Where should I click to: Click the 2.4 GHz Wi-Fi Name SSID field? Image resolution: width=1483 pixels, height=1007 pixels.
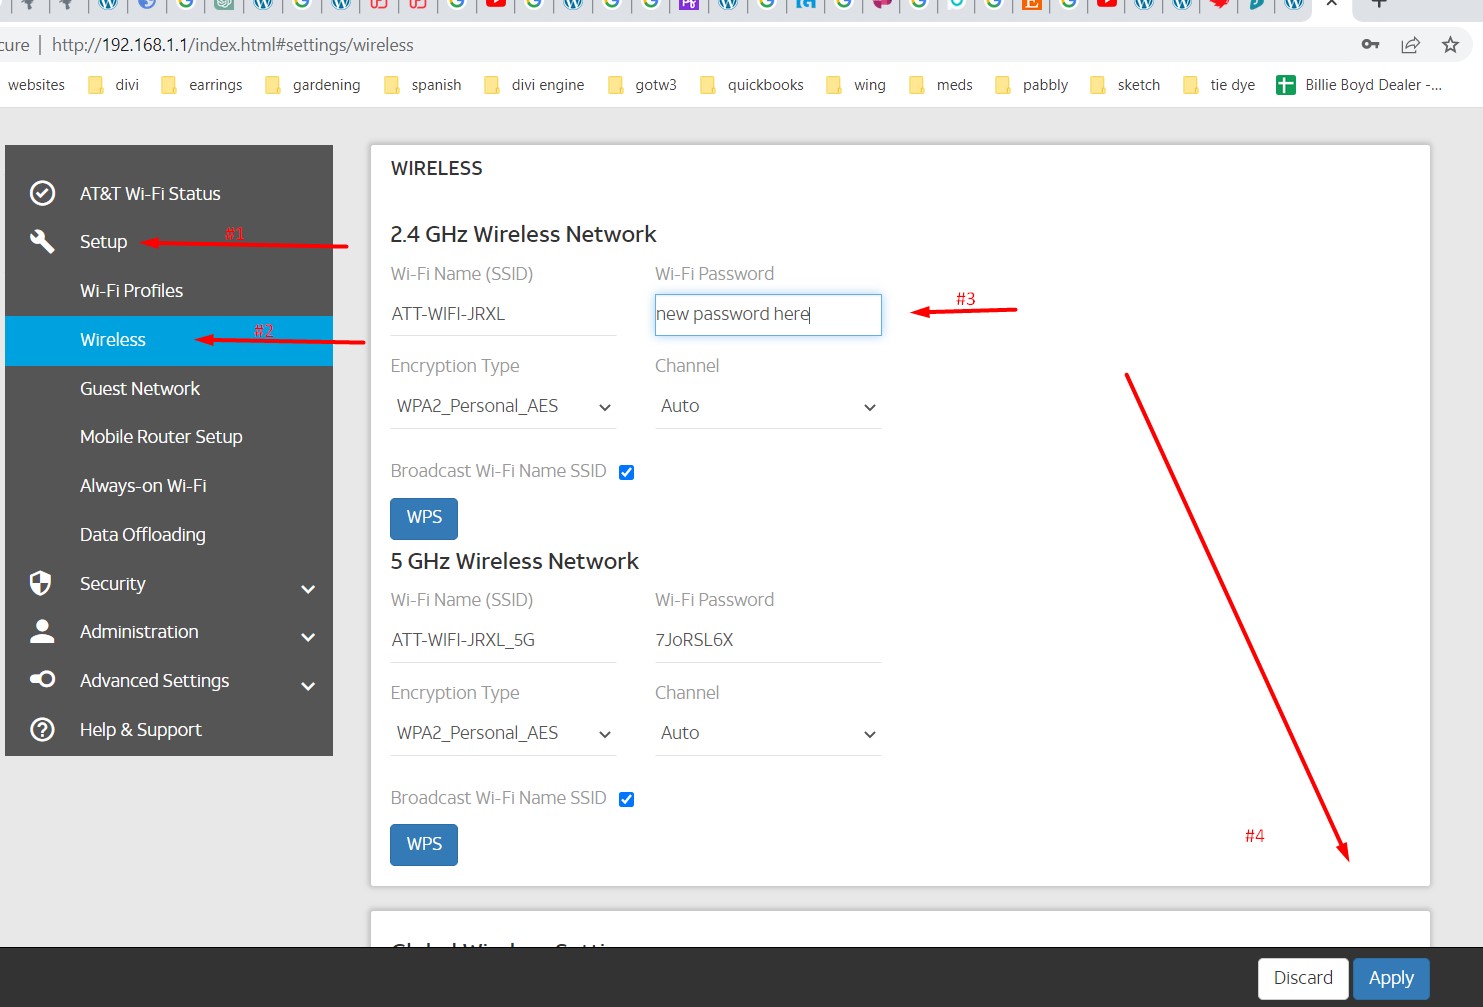pos(503,314)
